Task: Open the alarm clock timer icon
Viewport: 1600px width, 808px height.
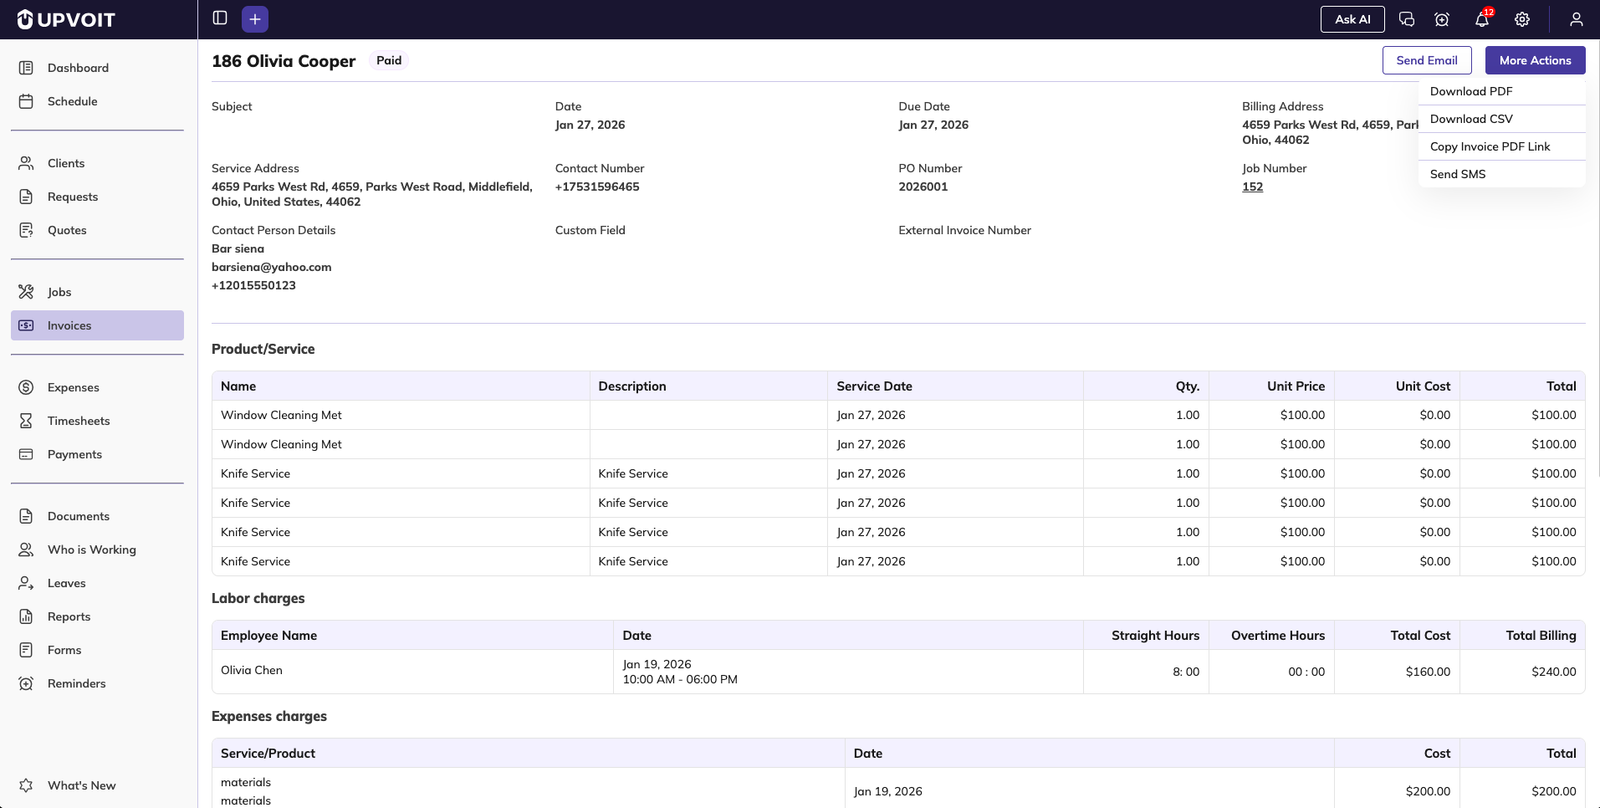Action: tap(1442, 19)
